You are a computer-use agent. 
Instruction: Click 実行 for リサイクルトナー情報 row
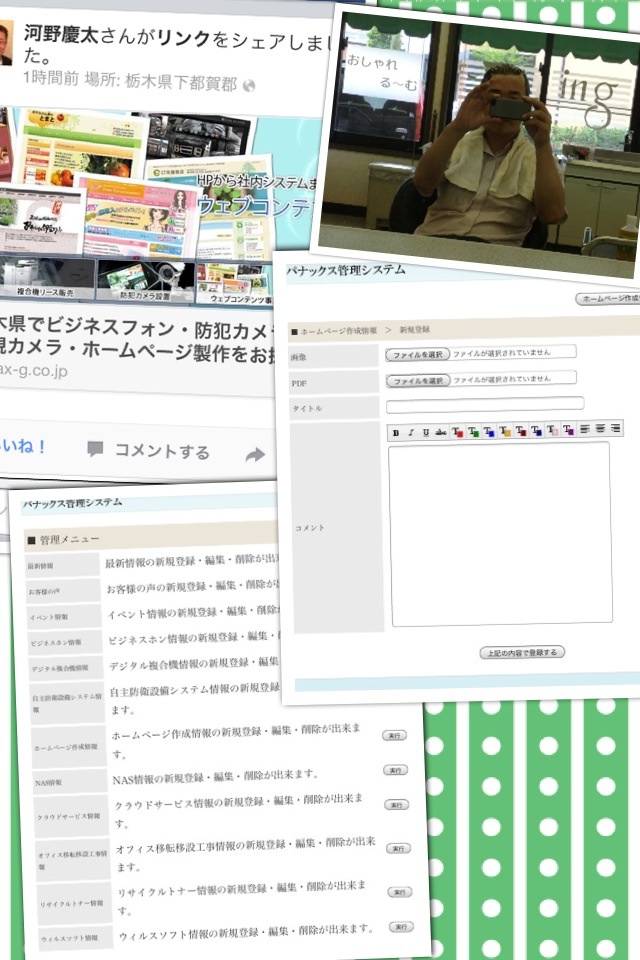pos(400,892)
